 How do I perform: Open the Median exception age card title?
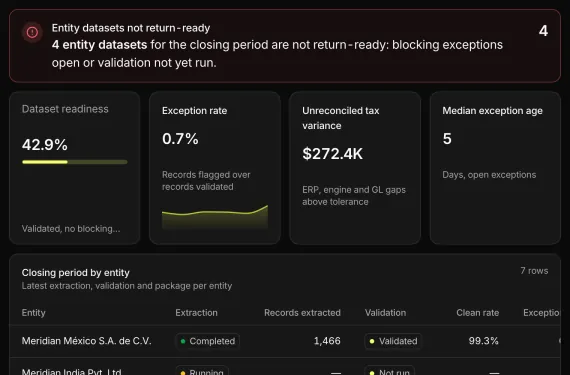[x=492, y=110]
